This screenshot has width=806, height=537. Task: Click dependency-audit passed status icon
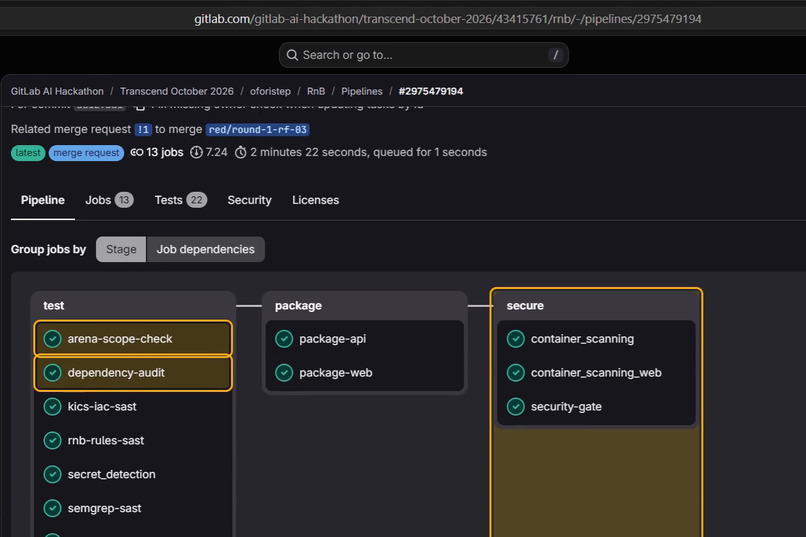[x=52, y=373]
